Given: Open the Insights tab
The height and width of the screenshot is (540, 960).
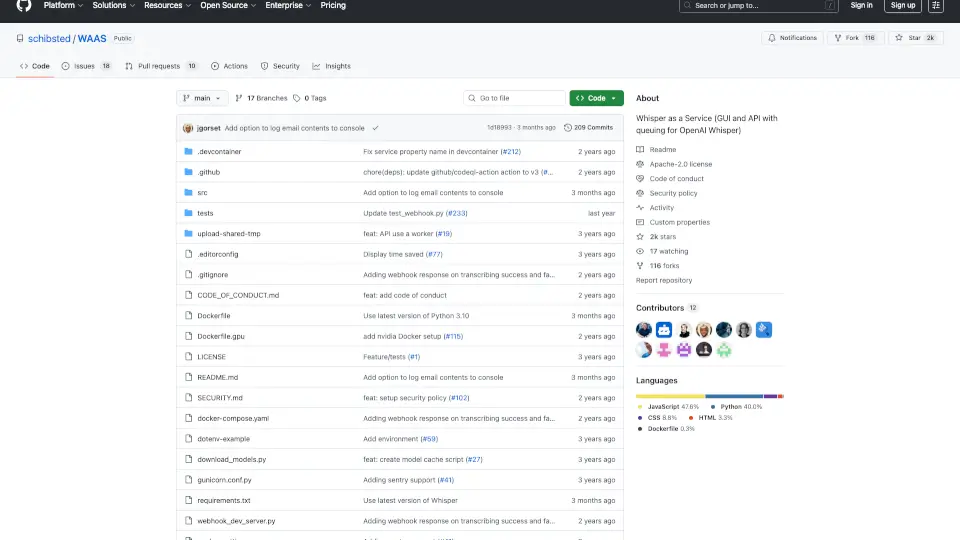Looking at the screenshot, I should tap(332, 66).
